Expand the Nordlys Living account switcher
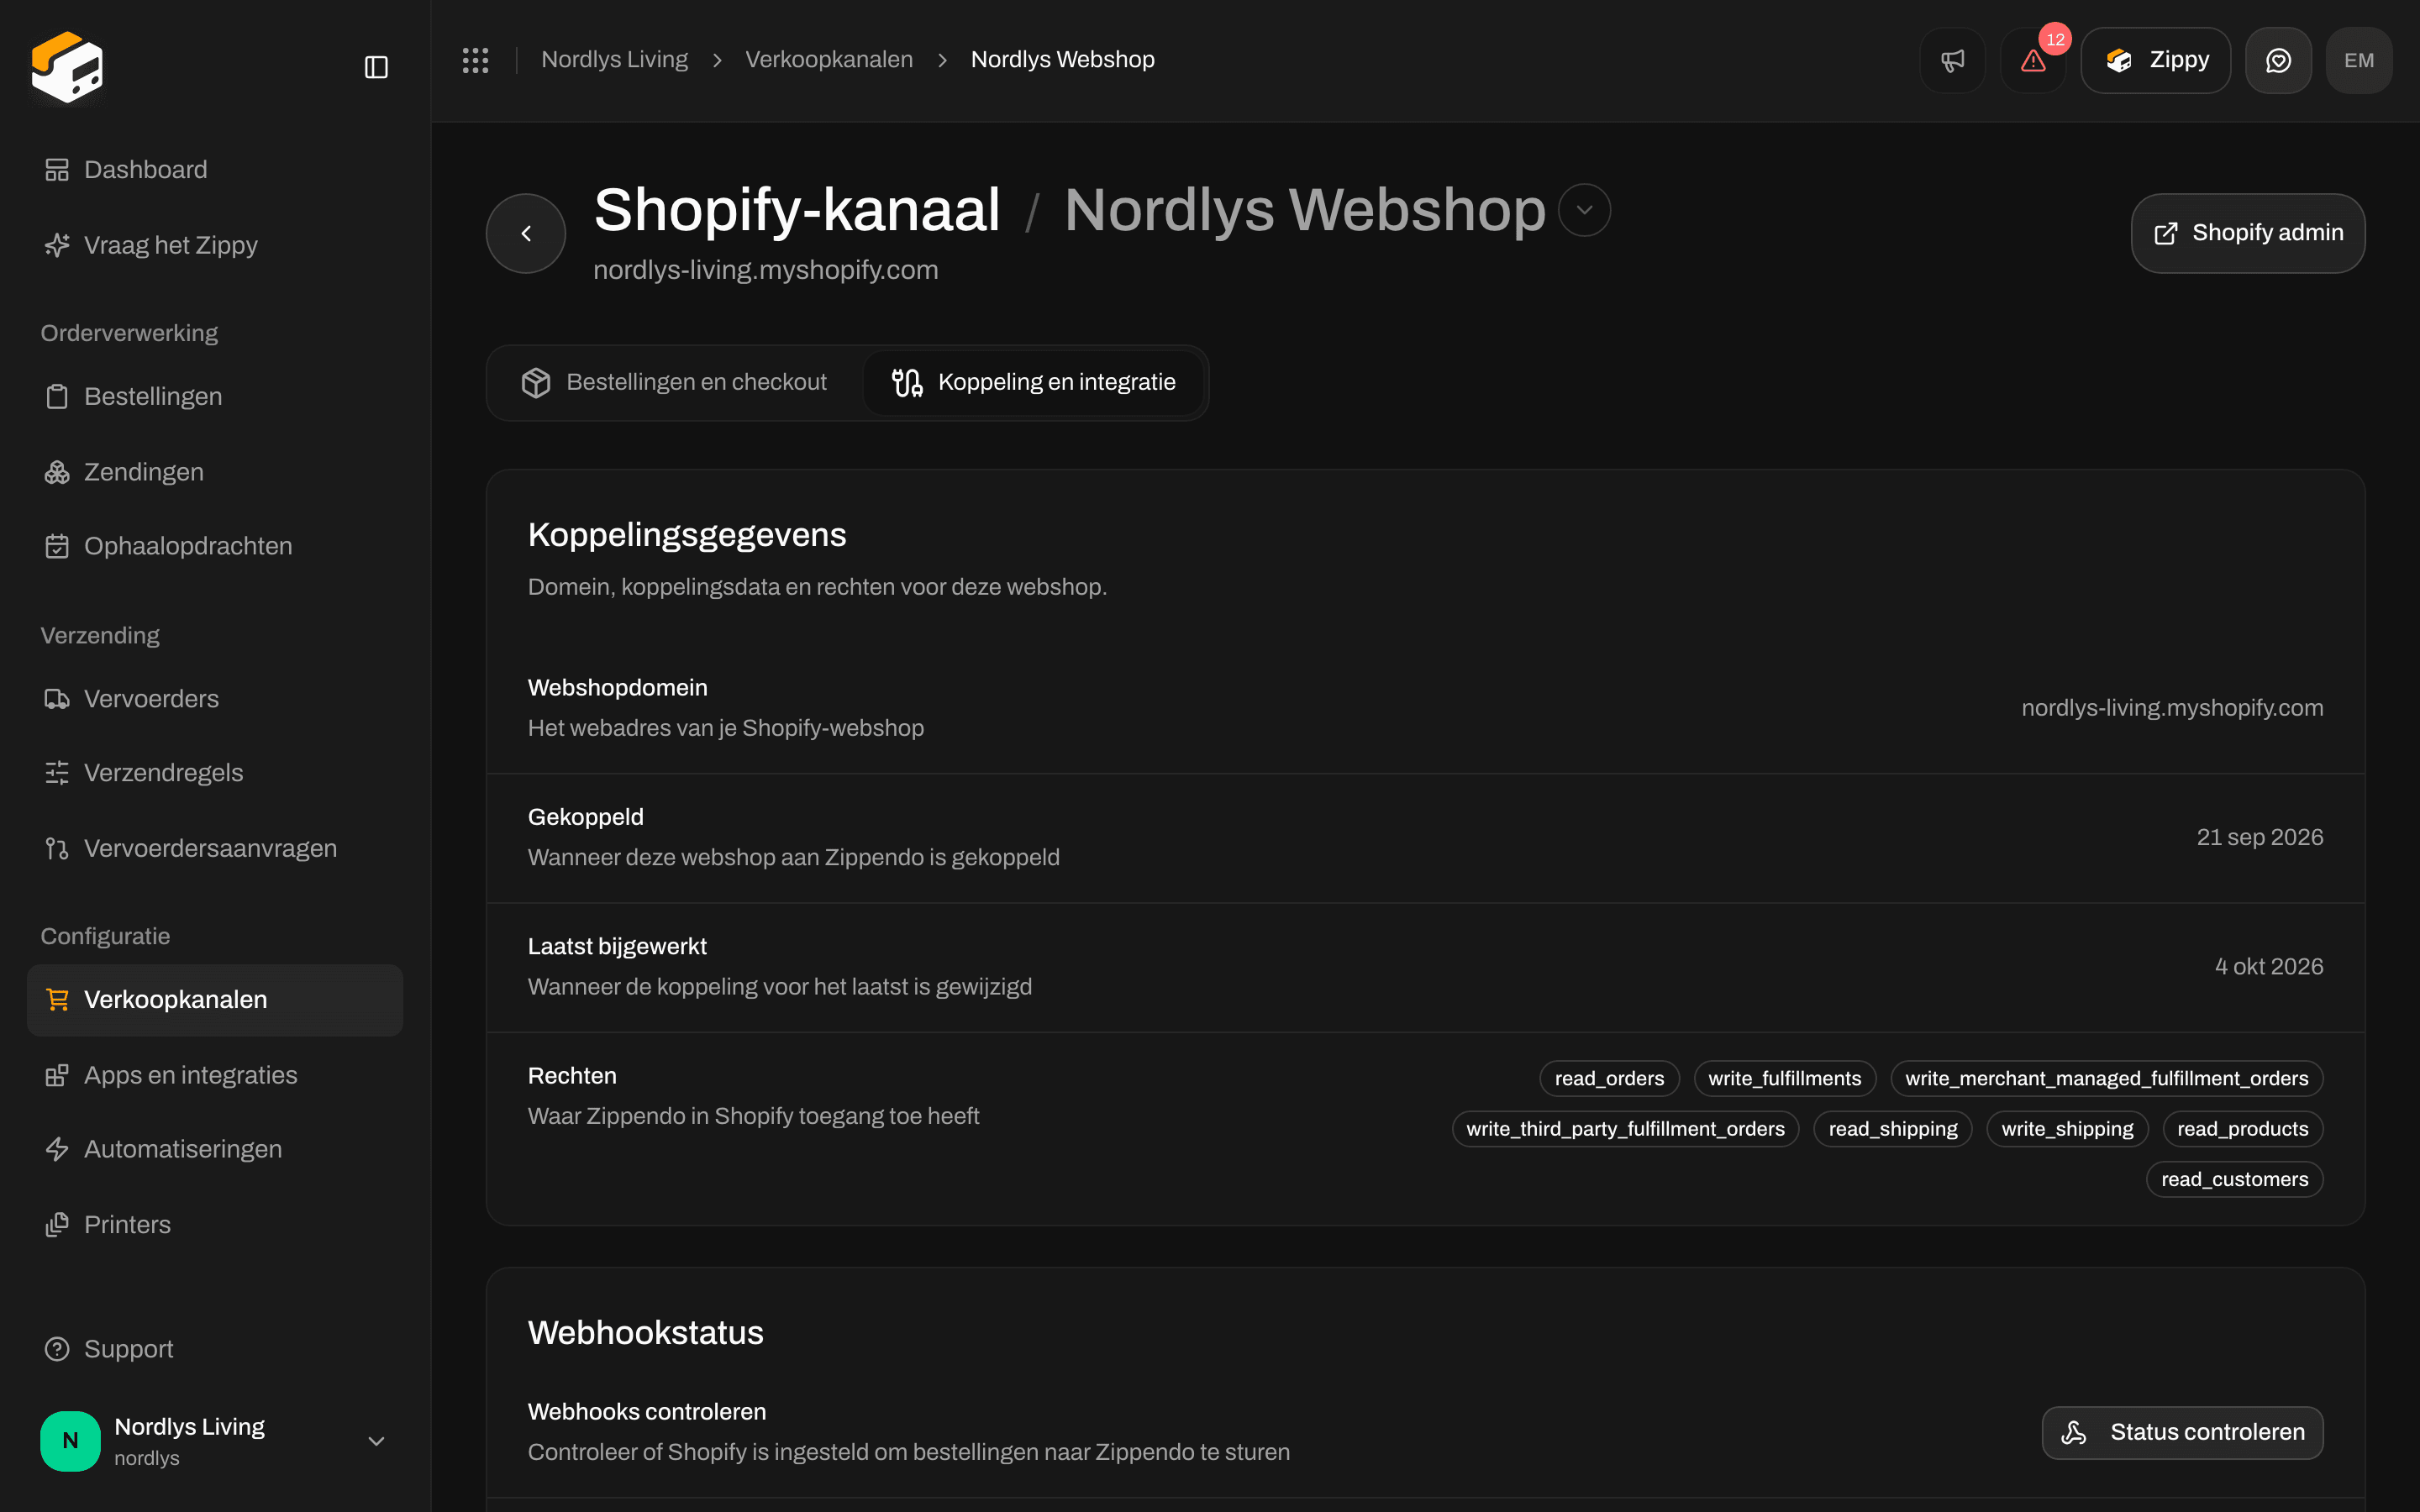 pyautogui.click(x=215, y=1440)
